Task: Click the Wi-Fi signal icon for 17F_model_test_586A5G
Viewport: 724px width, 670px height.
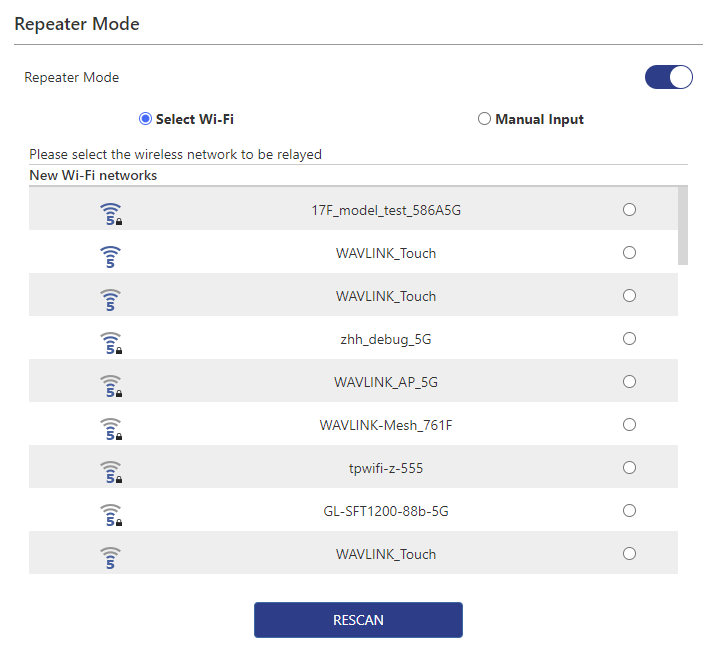Action: pos(111,212)
